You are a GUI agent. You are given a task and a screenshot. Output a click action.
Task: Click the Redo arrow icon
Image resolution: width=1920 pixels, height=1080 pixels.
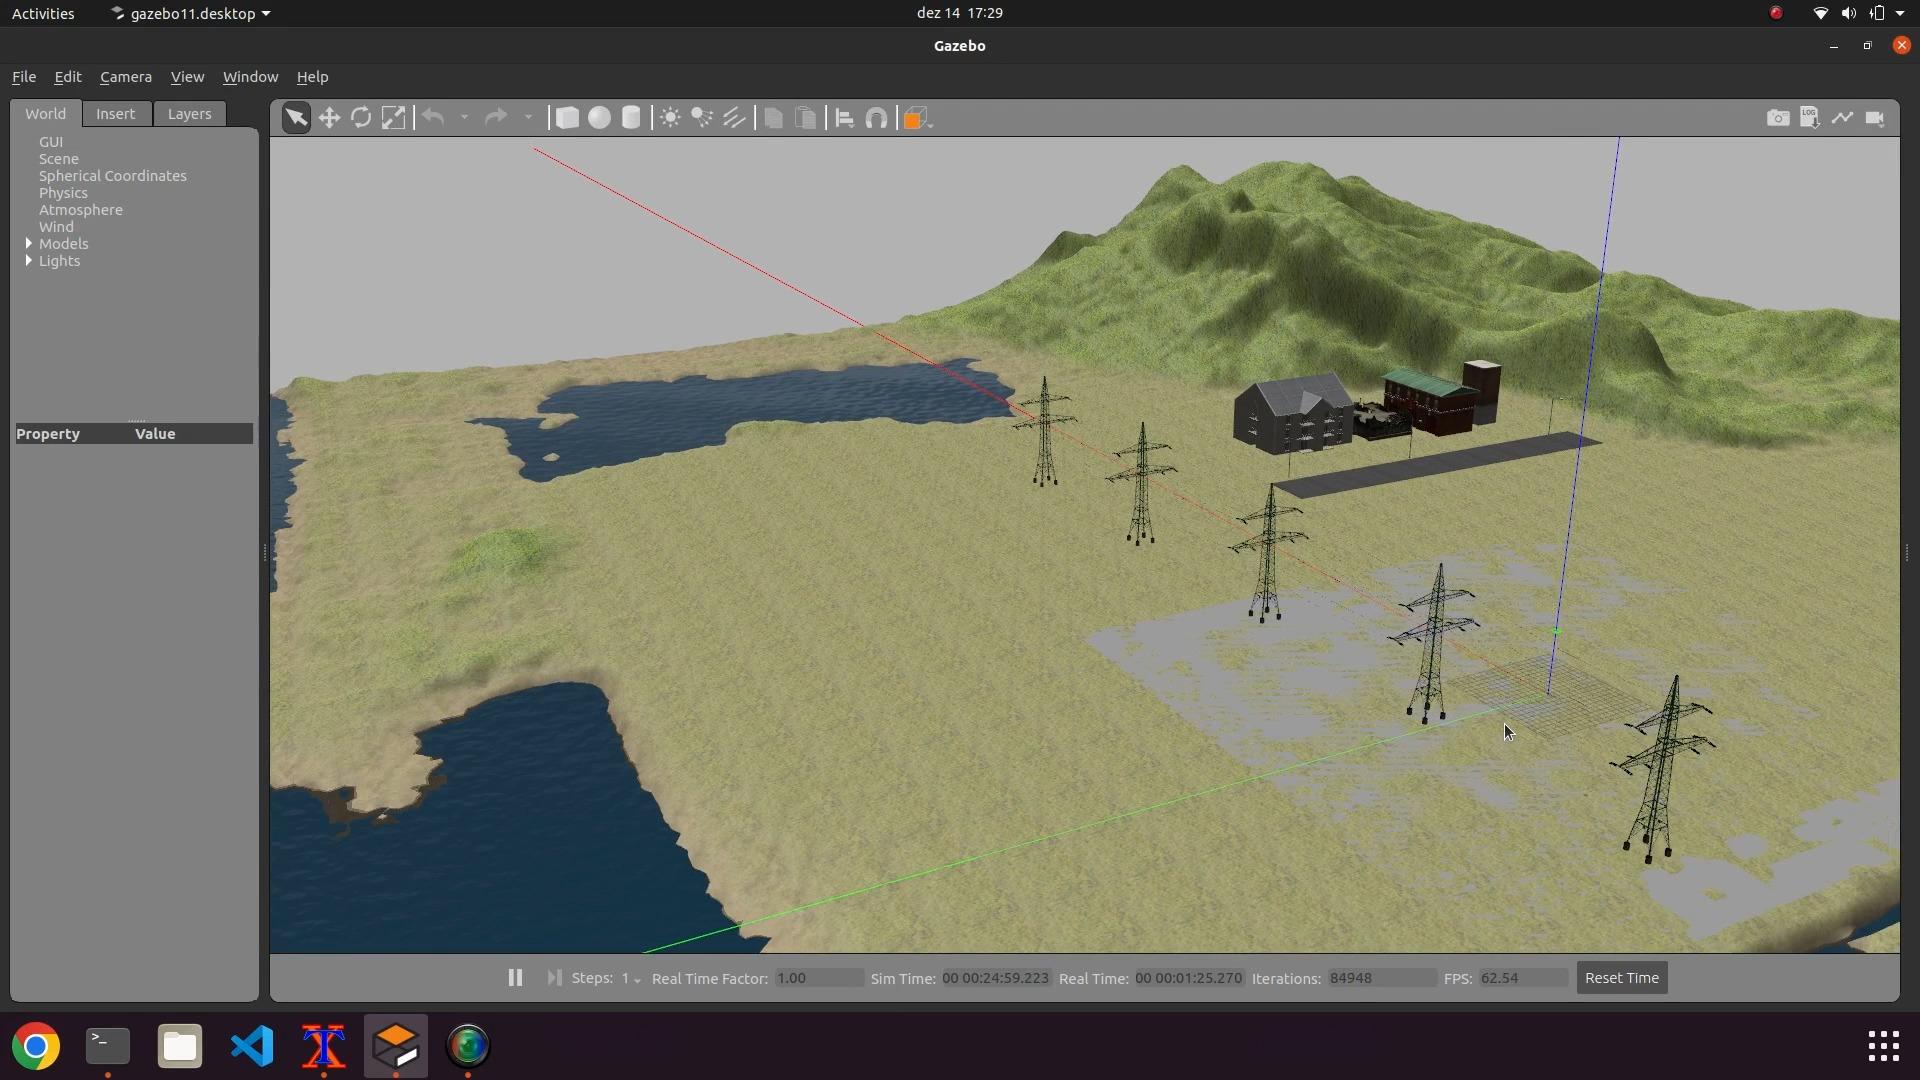pyautogui.click(x=496, y=118)
